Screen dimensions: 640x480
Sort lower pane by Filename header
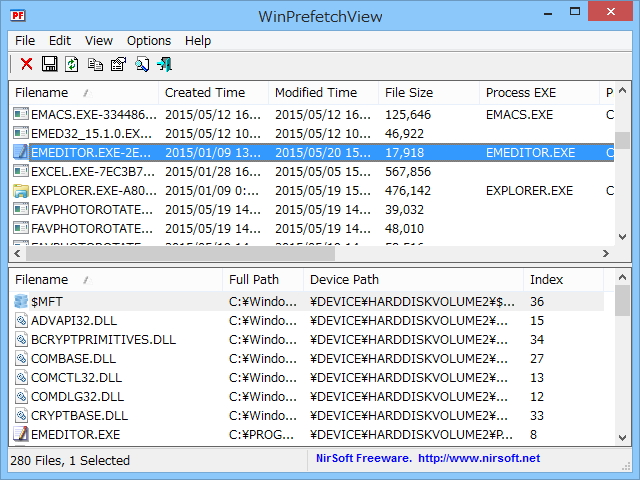coord(116,280)
